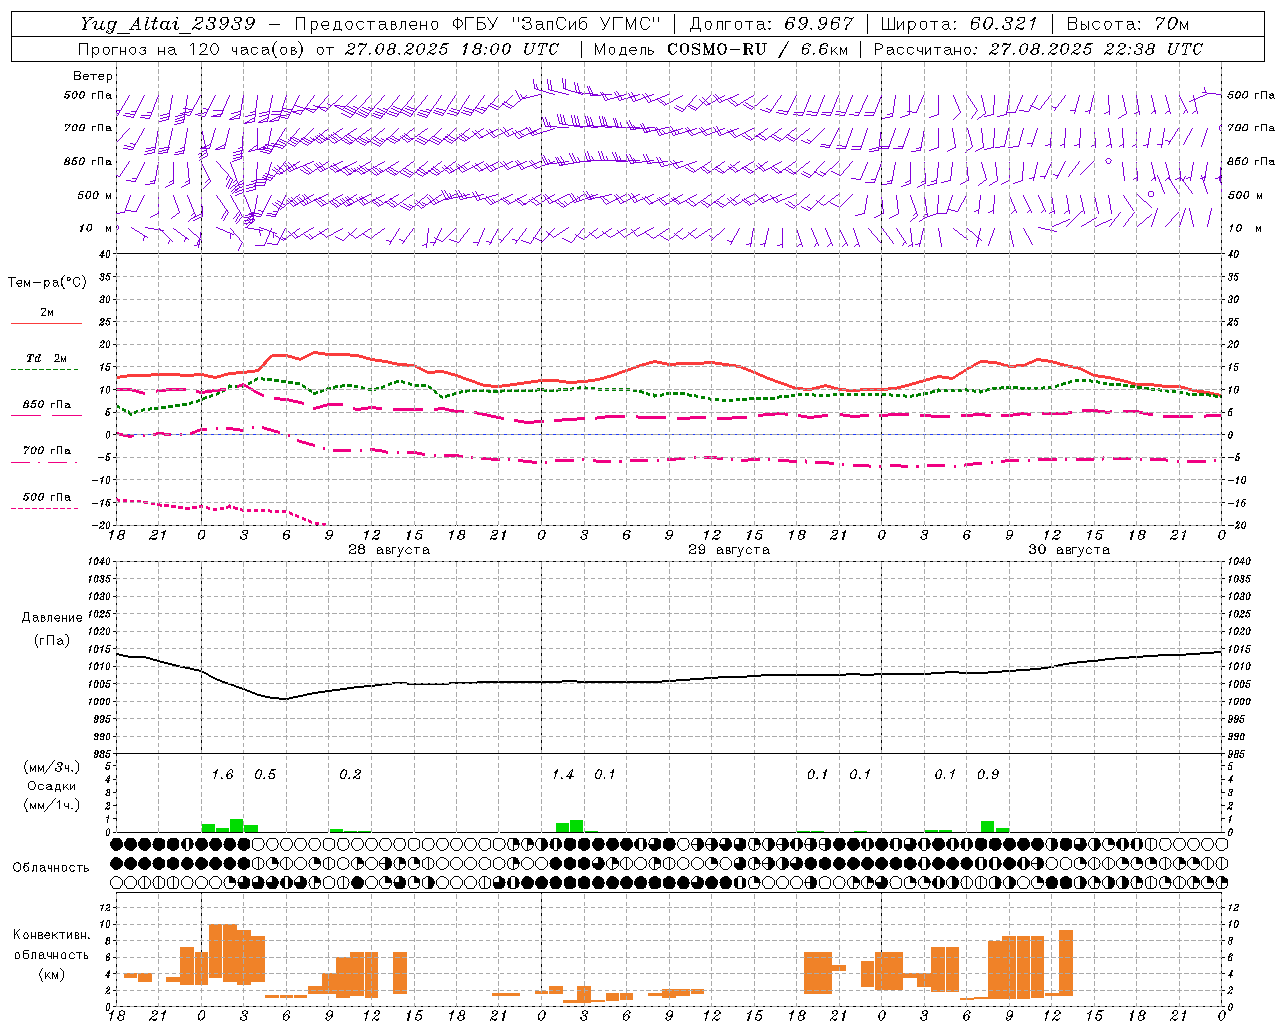The image size is (1280, 1024).
Task: Click the Конвективн. panel label
Action: coord(52,935)
